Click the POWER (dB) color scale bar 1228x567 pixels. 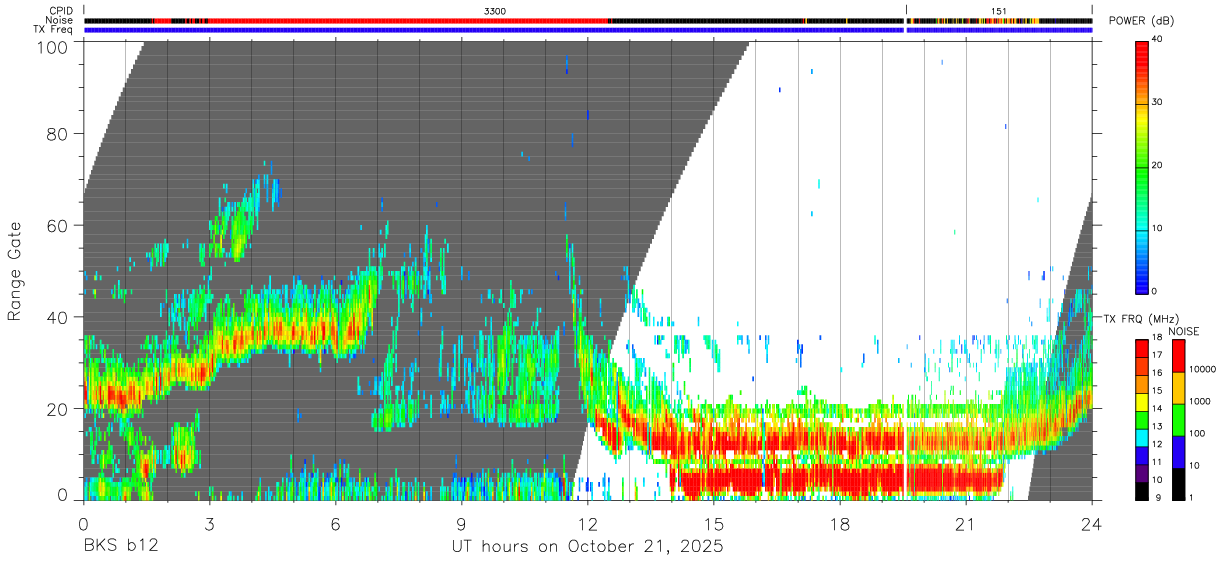click(1141, 166)
